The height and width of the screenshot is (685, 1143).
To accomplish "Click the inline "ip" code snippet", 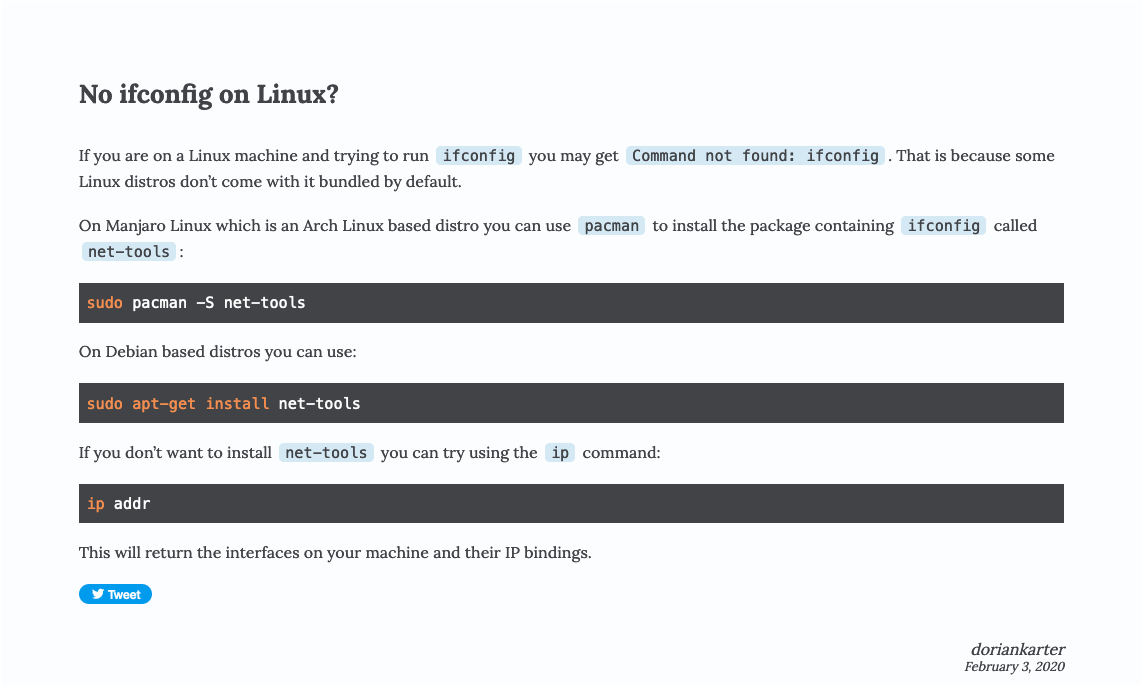I will pyautogui.click(x=560, y=452).
